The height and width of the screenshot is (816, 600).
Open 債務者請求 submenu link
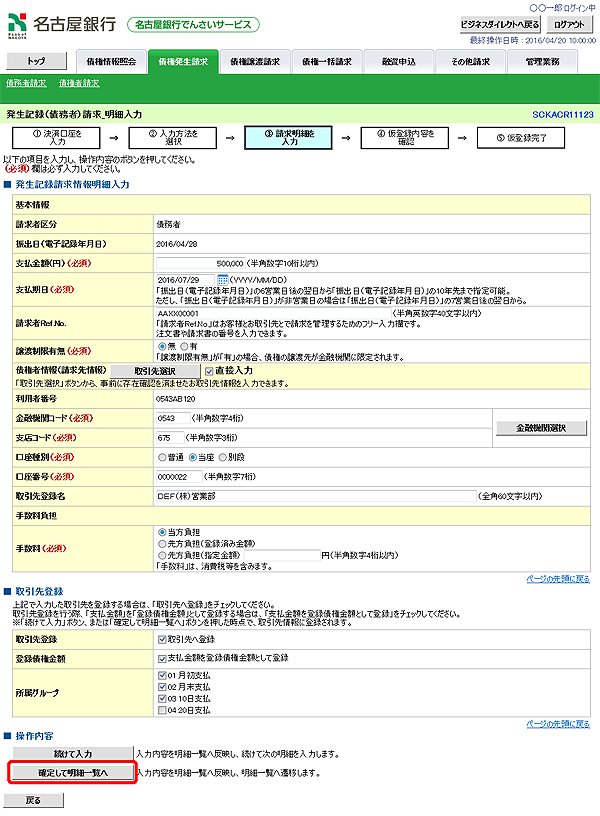tap(26, 83)
